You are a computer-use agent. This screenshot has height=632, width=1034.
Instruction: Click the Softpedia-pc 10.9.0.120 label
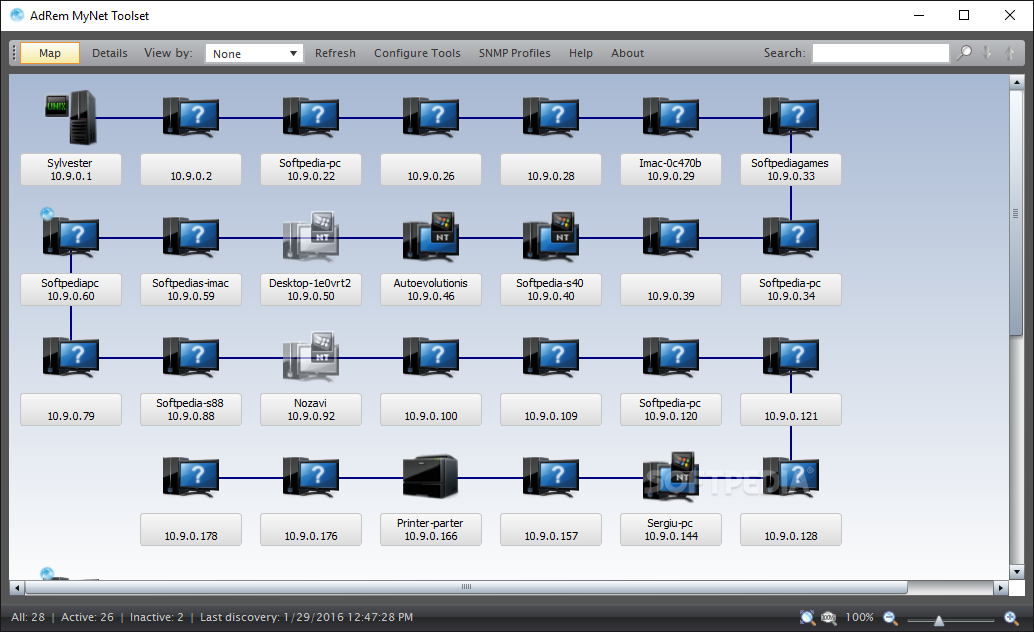(671, 410)
